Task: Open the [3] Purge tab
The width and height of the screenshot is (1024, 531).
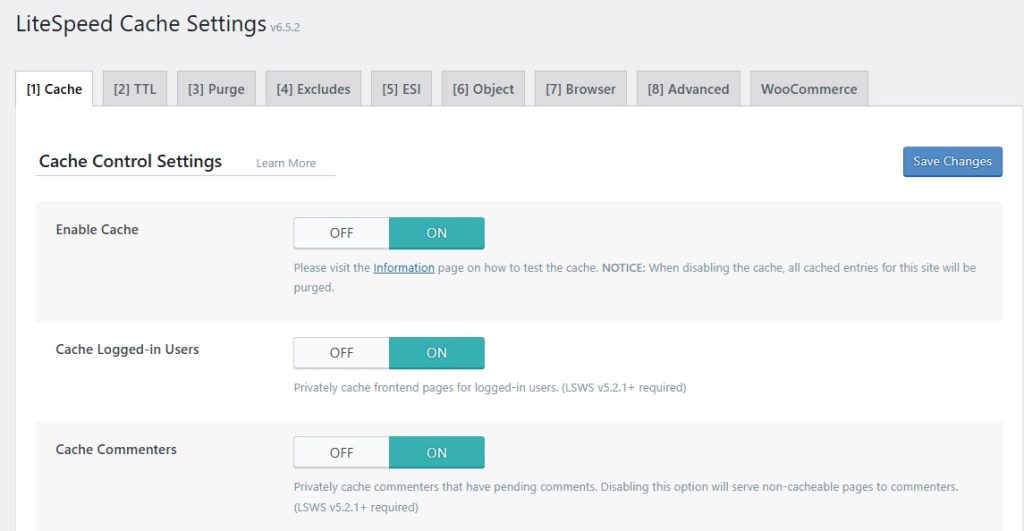Action: click(216, 89)
